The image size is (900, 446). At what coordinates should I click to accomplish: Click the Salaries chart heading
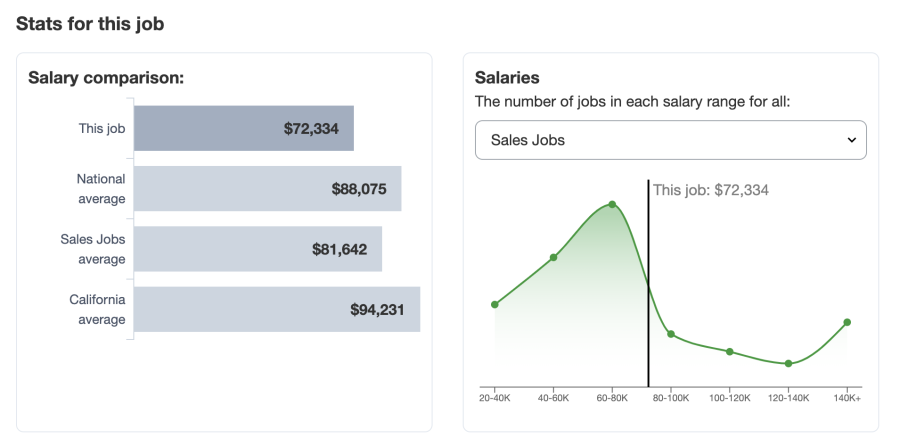tap(507, 77)
